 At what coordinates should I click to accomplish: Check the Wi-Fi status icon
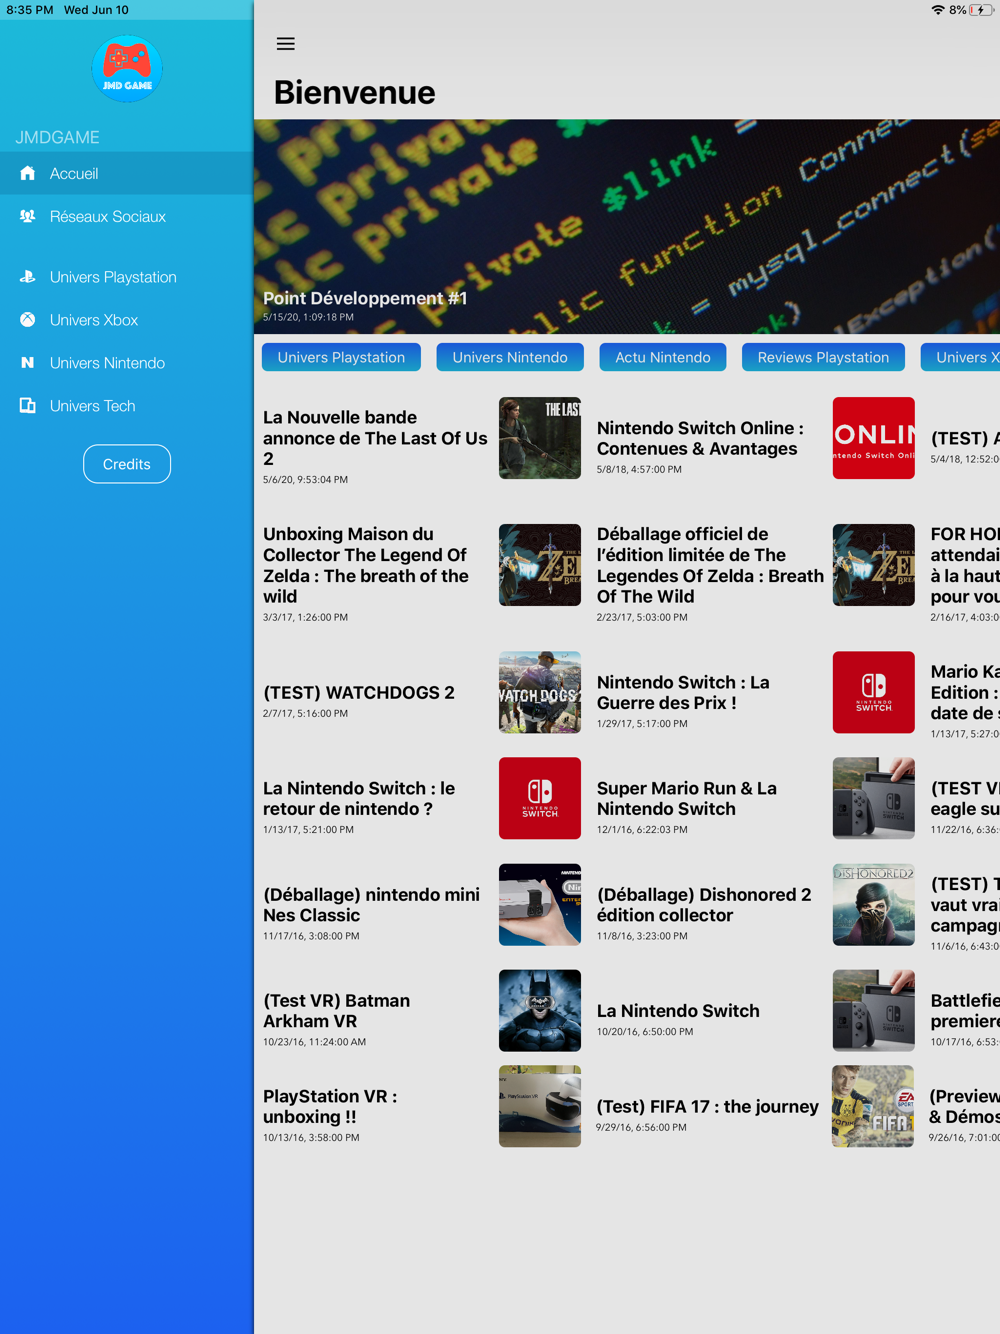point(937,10)
